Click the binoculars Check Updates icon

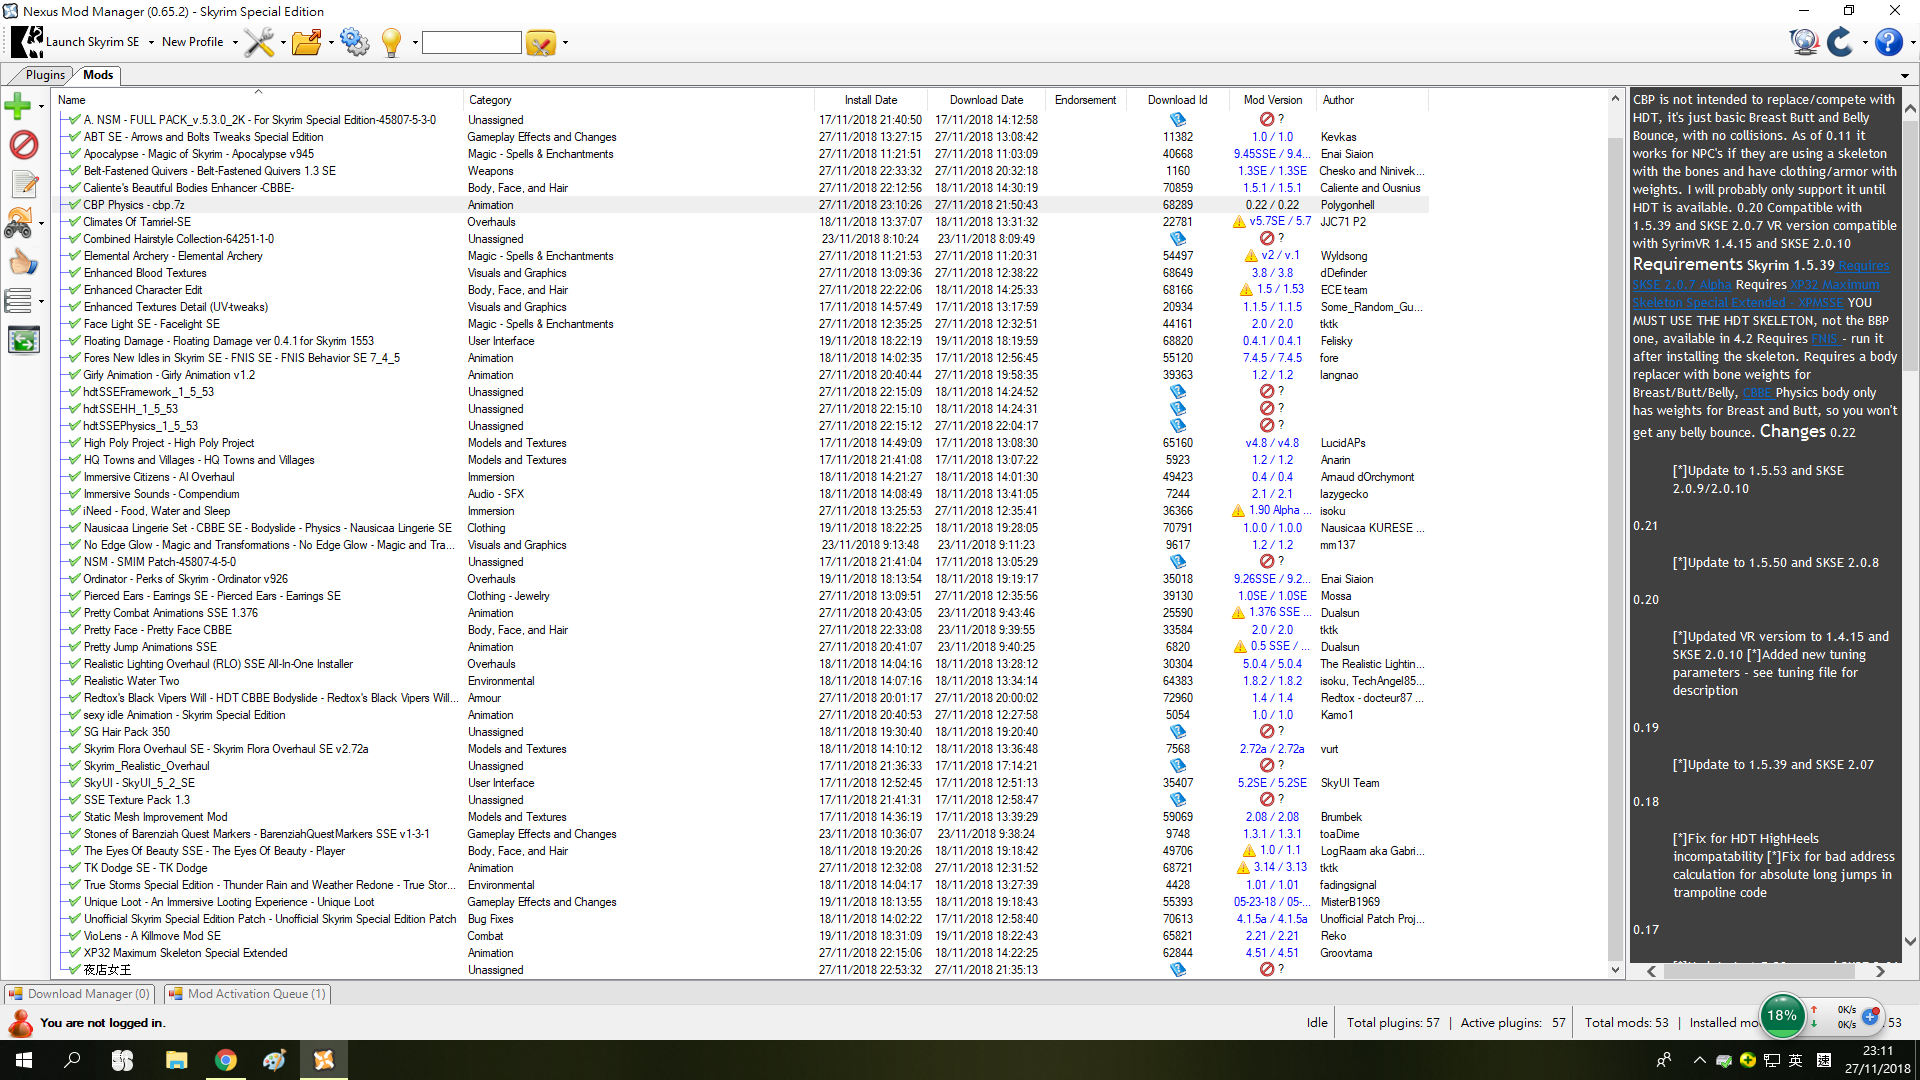tap(19, 223)
